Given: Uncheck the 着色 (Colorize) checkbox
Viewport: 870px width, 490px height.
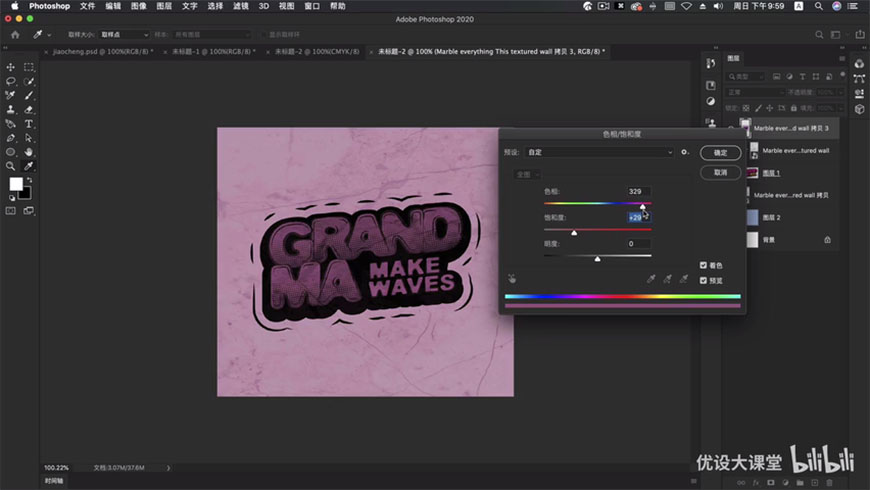Looking at the screenshot, I should point(704,266).
